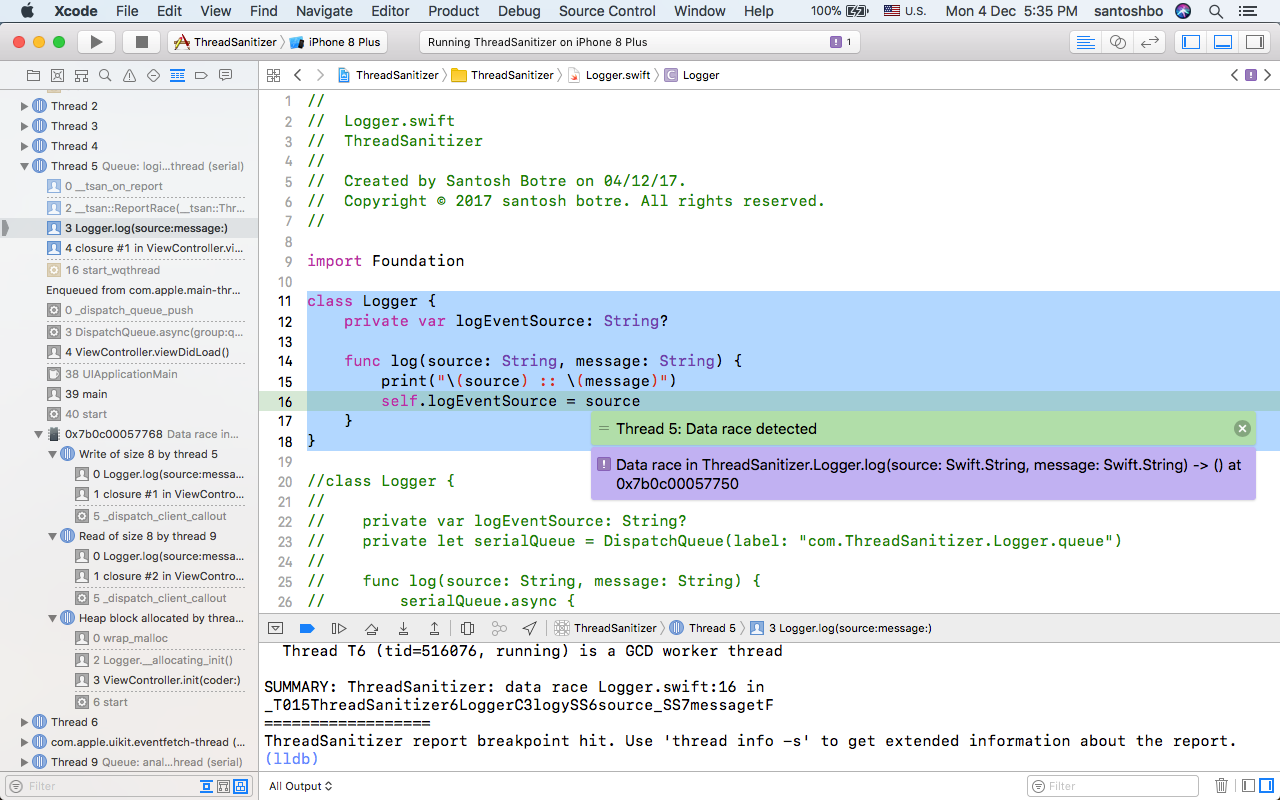Clear the console output
Screen dimensions: 1280x800
click(1221, 786)
